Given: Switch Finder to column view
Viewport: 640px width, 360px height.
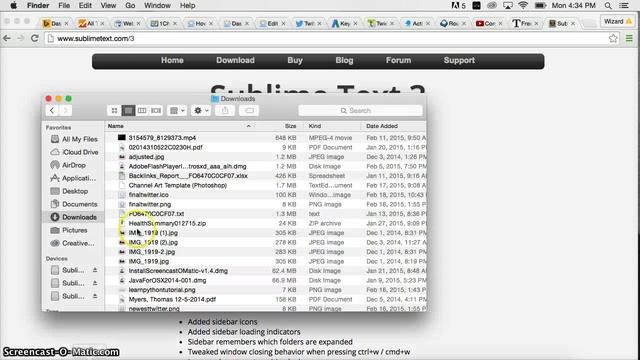Looking at the screenshot, I should [142, 111].
